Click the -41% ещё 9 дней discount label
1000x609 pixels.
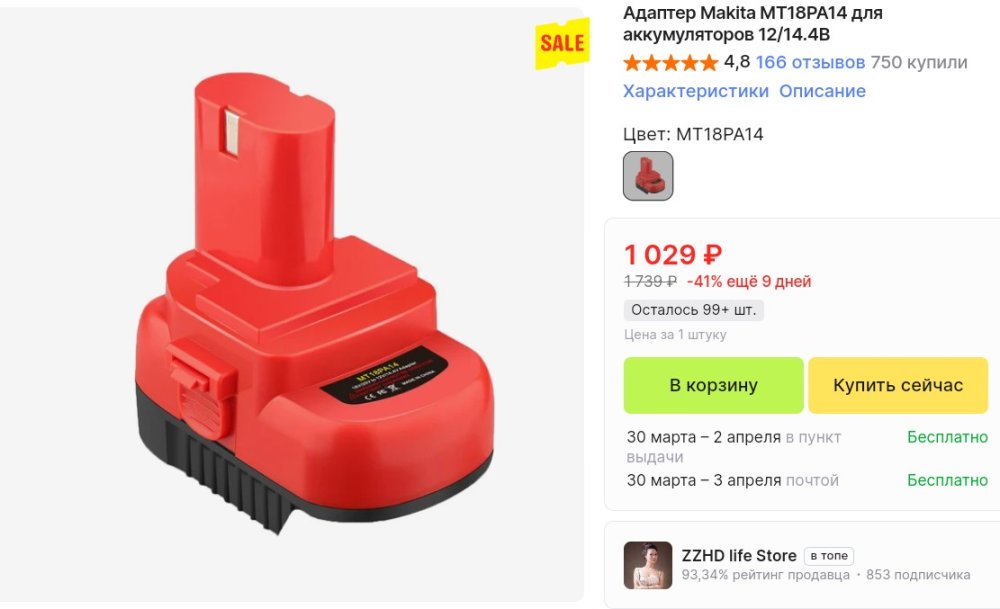749,281
